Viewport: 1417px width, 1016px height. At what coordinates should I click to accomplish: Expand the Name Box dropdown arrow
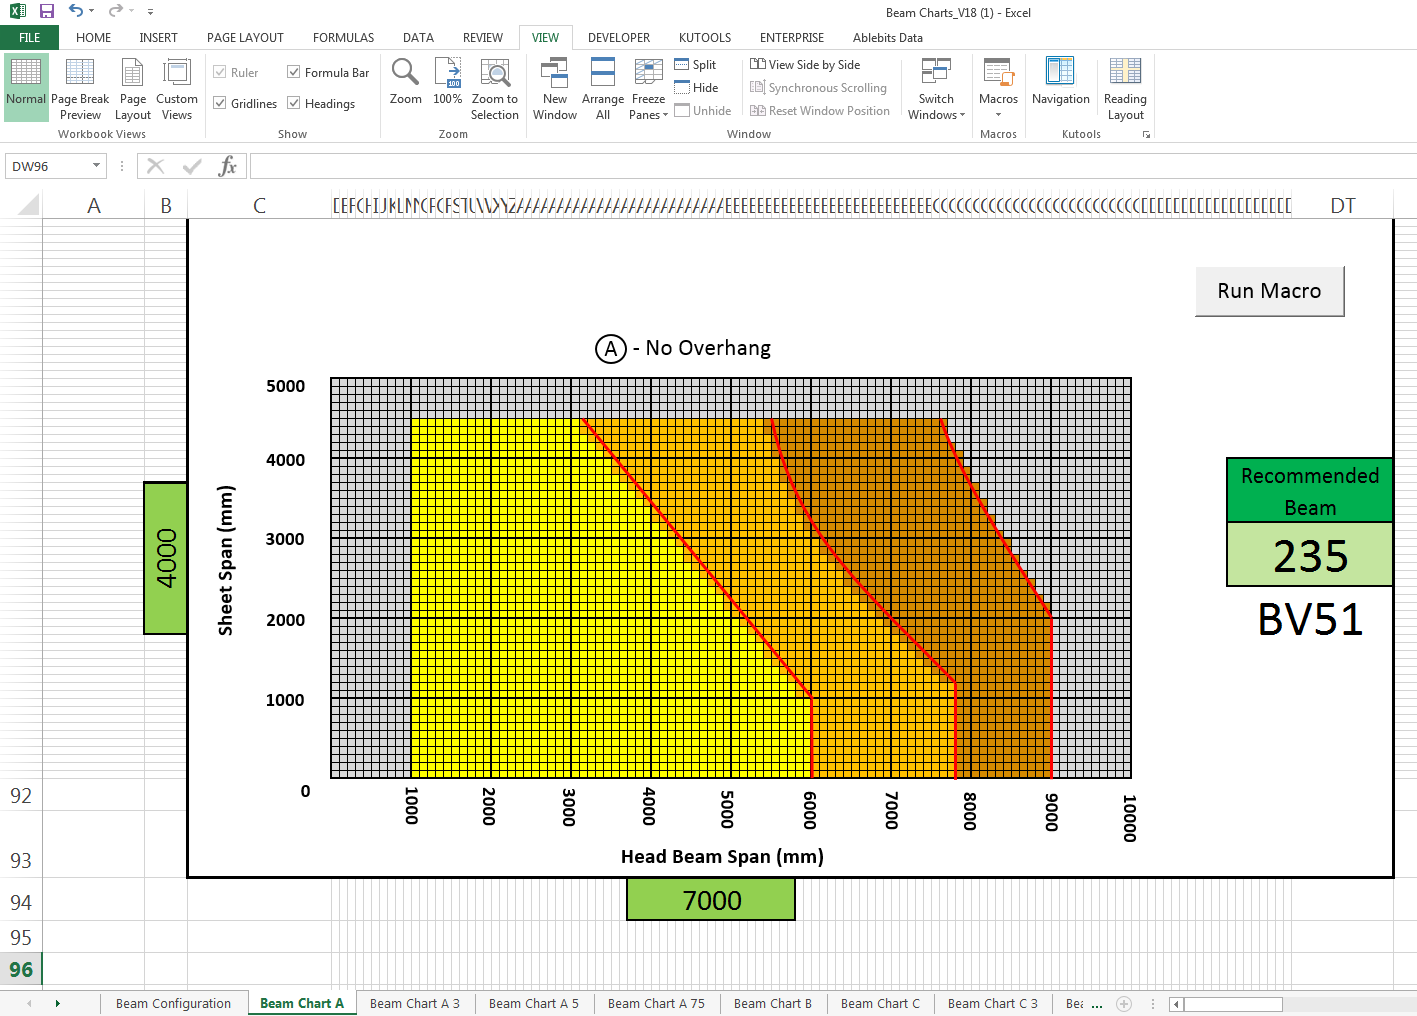click(96, 166)
